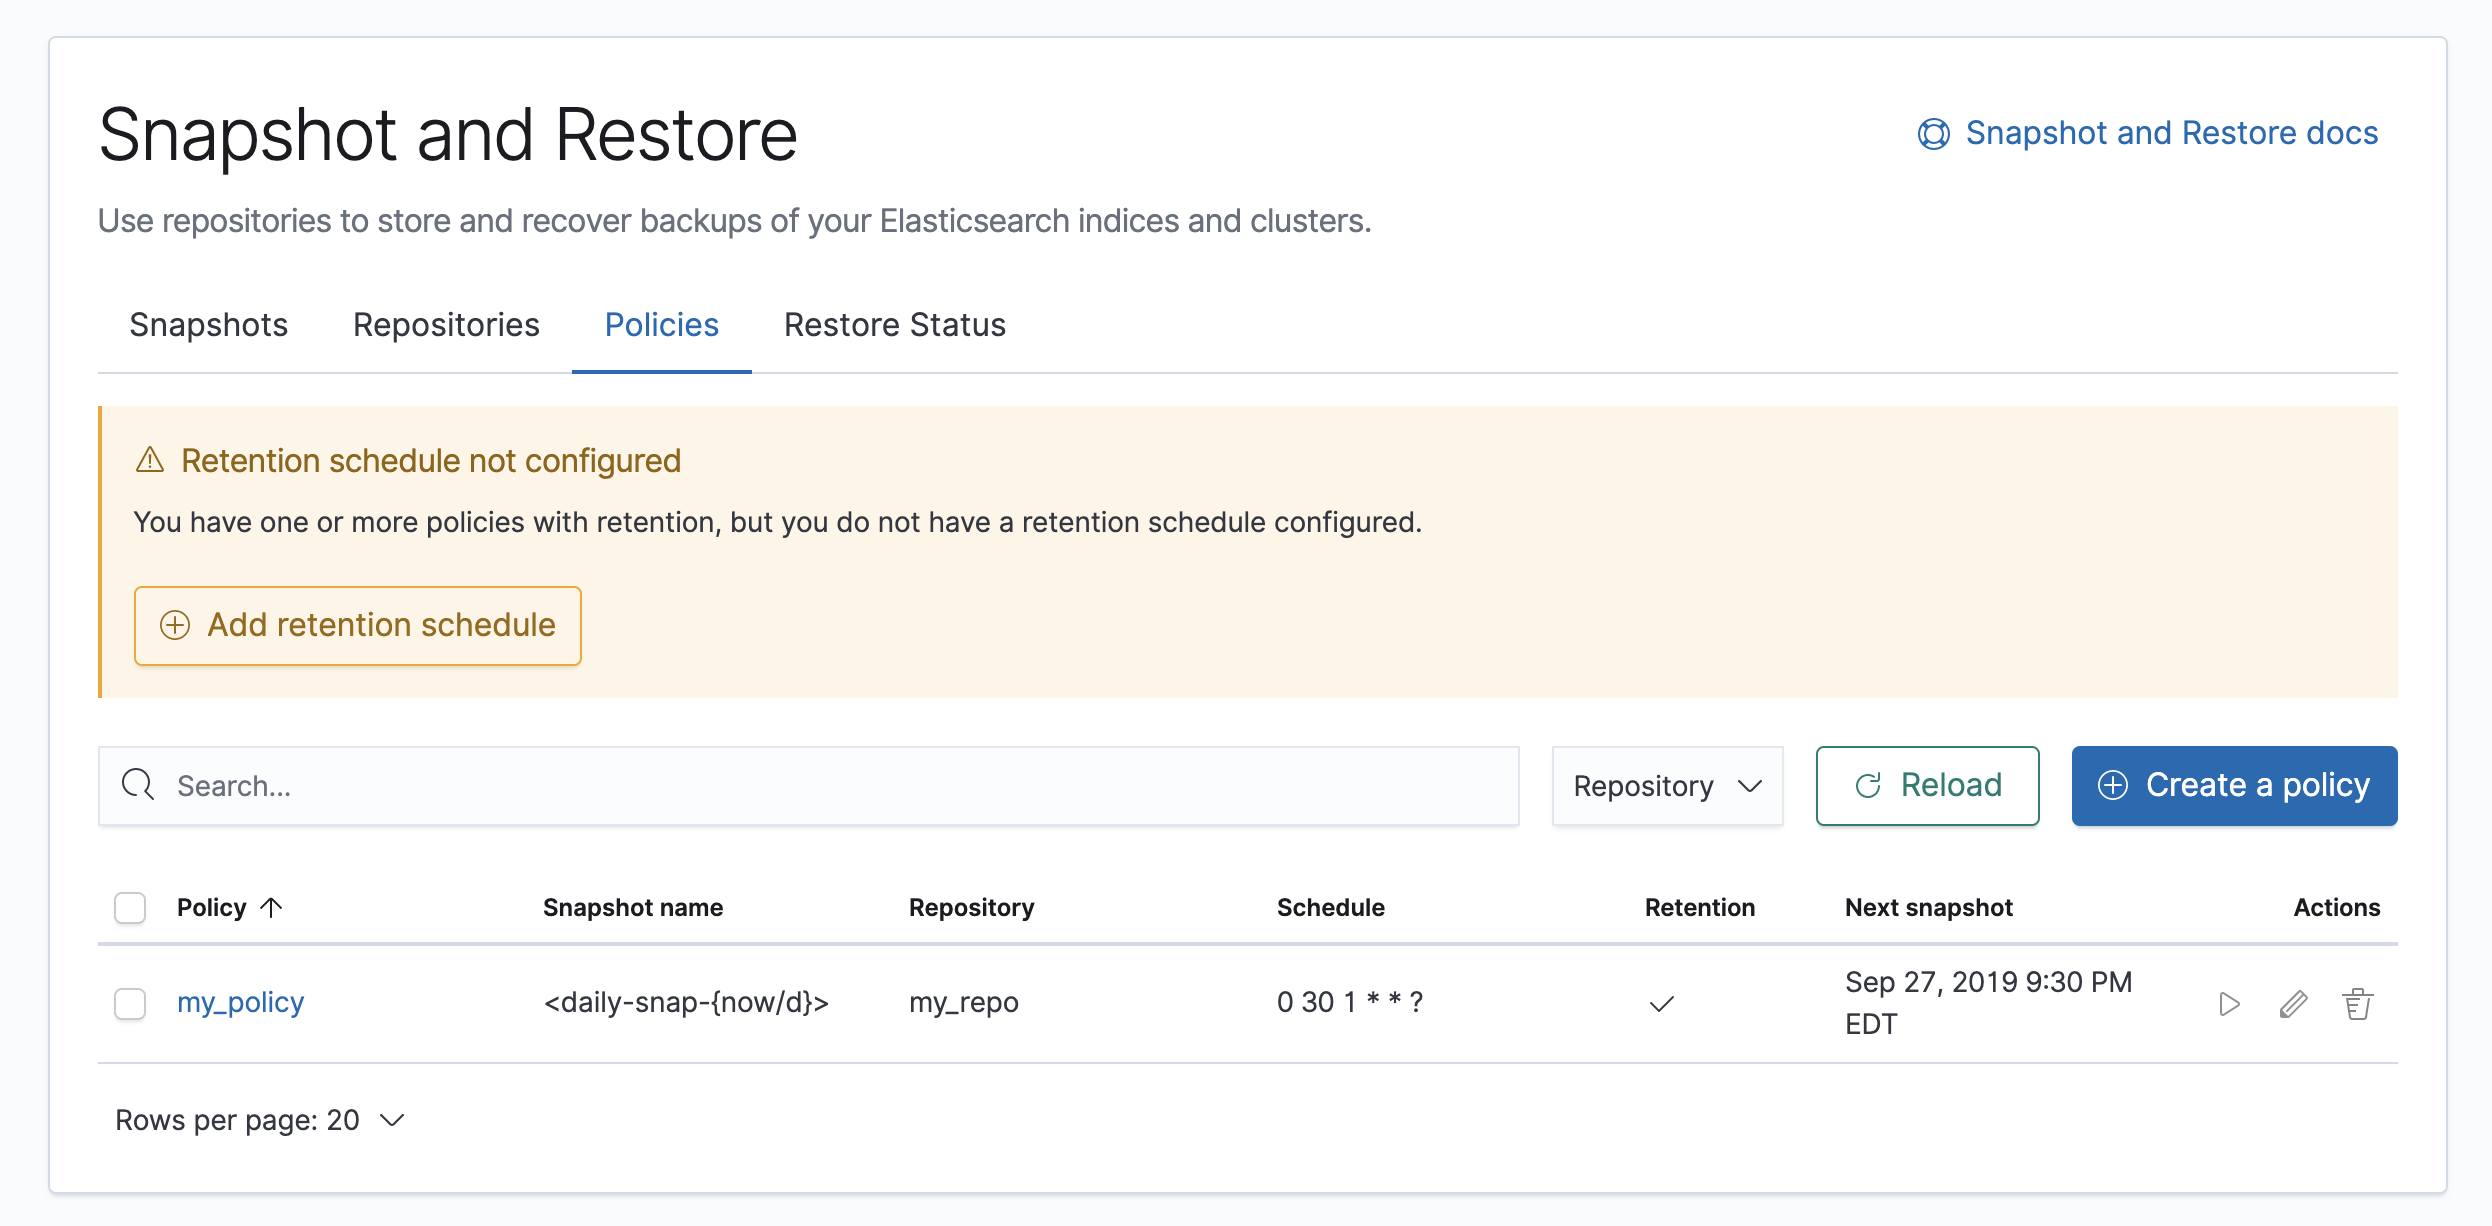Image resolution: width=2492 pixels, height=1226 pixels.
Task: Edit my_policy using pencil icon
Action: 2293,1004
